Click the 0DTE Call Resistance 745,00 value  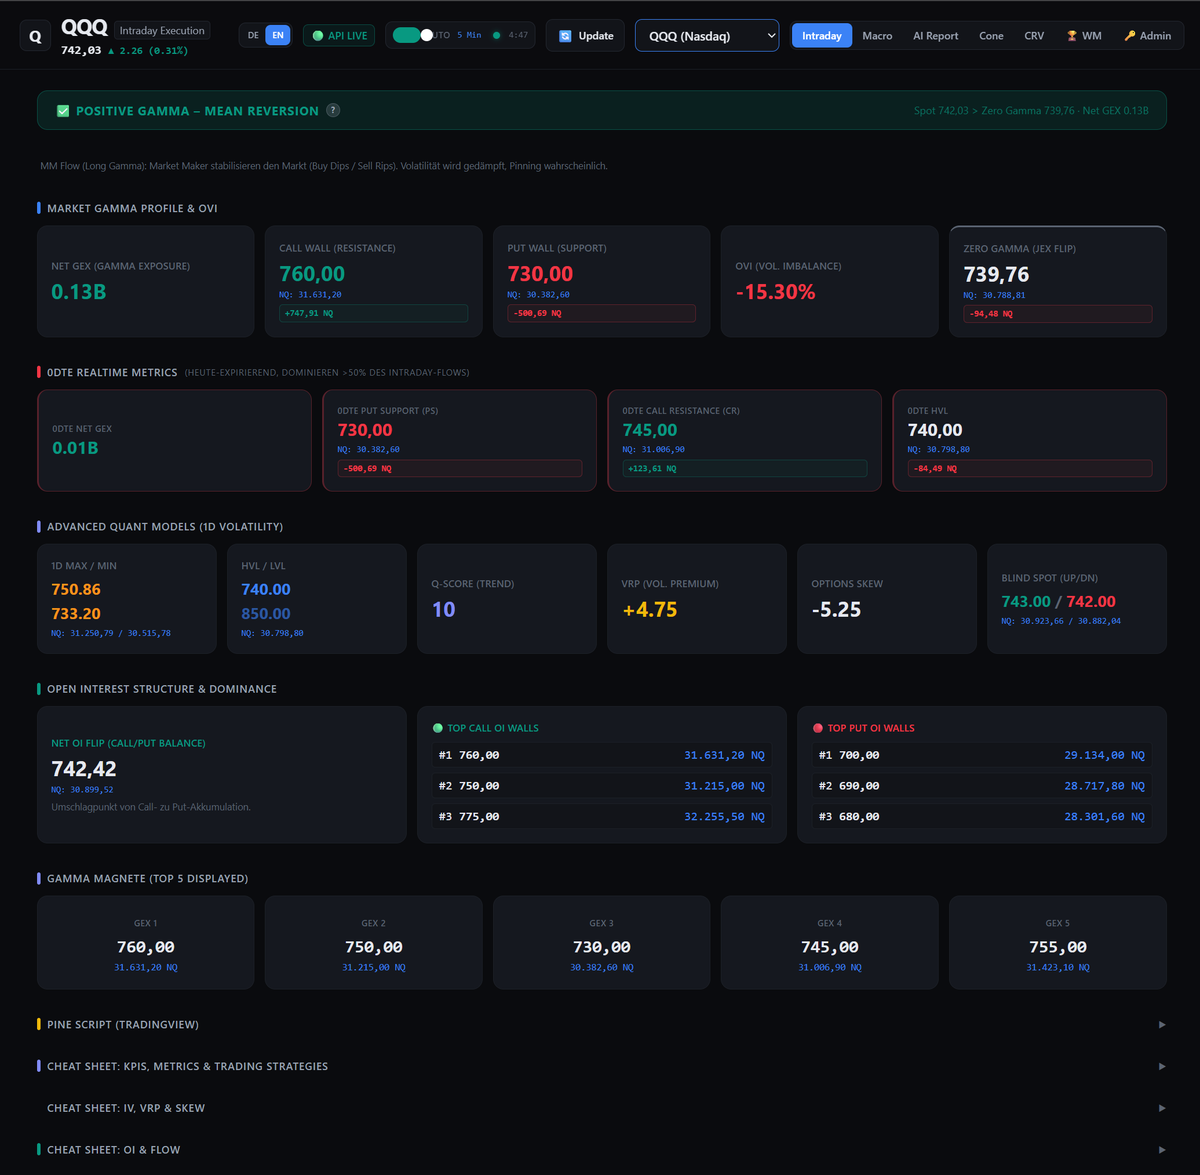(x=650, y=430)
